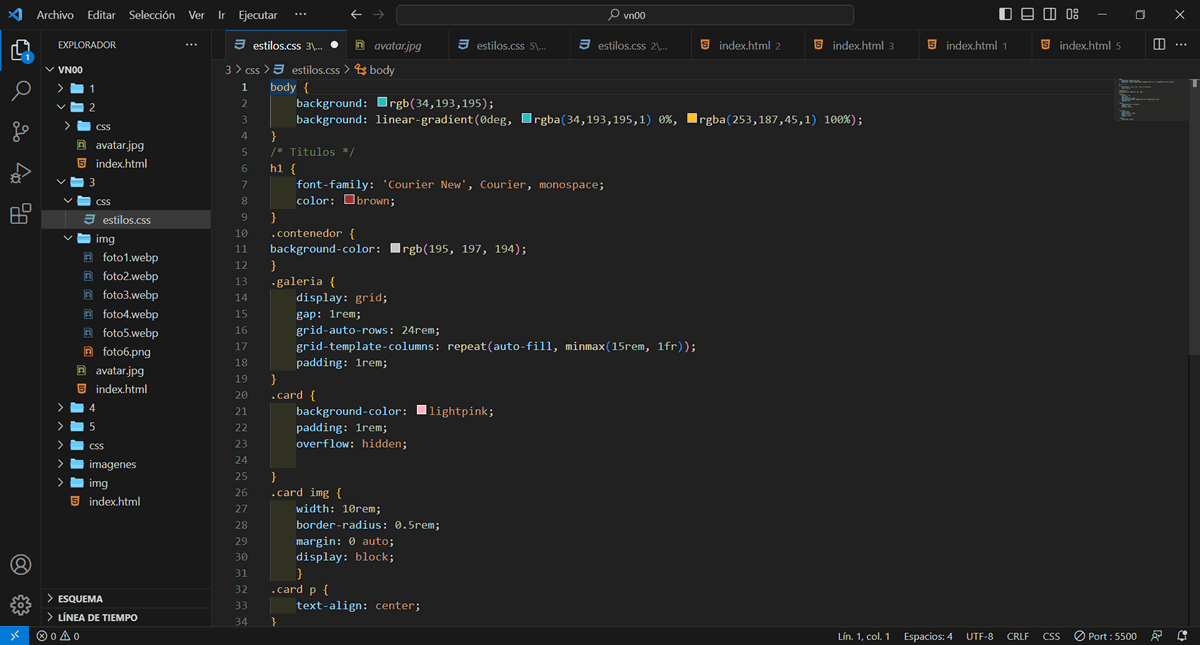Screen dimensions: 1200x645
Task: Expand folder 4 in the explorer
Action: 92,408
